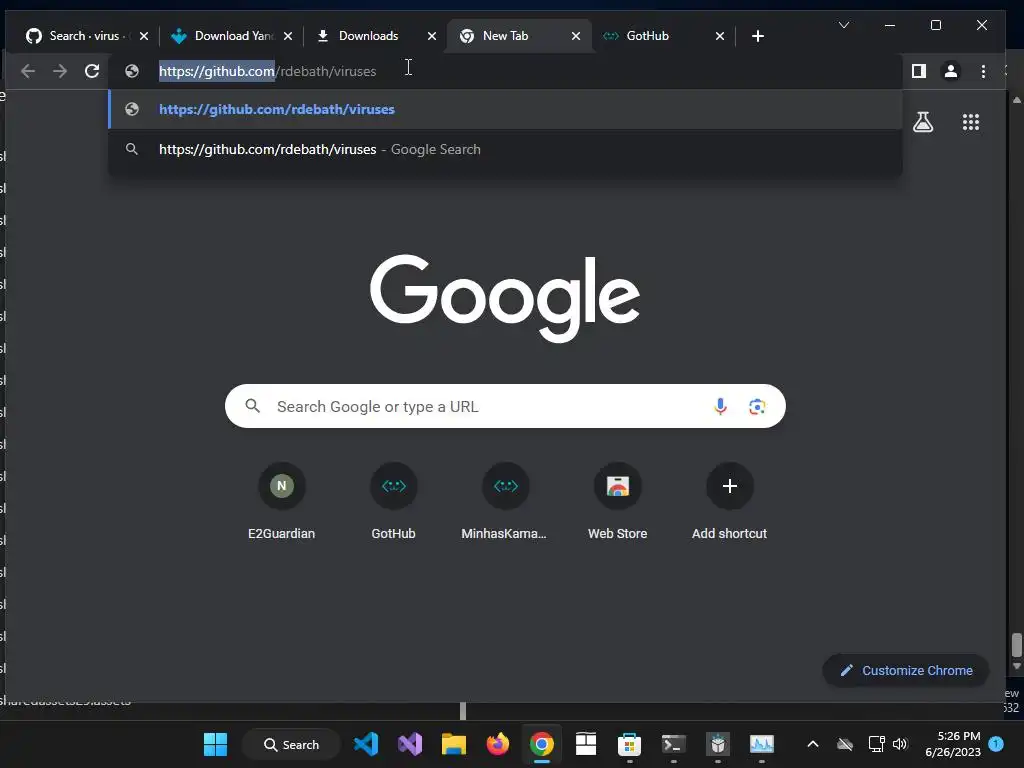Open GotHub shortcut tile
Image resolution: width=1024 pixels, height=768 pixels.
[393, 502]
